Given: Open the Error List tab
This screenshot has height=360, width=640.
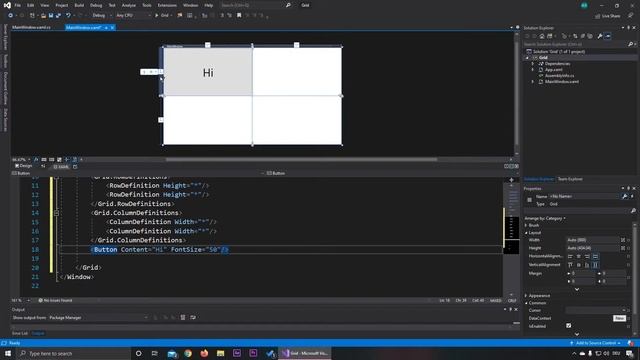Looking at the screenshot, I should [x=20, y=333].
